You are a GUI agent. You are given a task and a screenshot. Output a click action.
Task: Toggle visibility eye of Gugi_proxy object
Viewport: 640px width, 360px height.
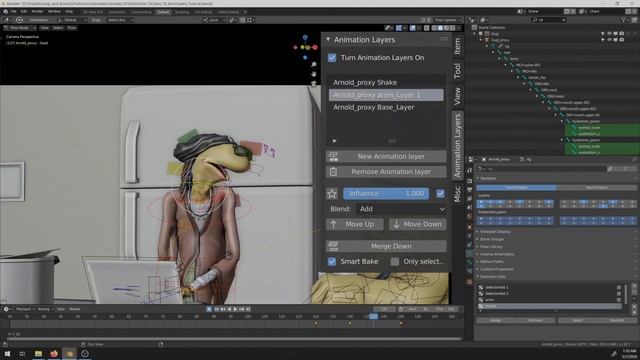coord(609,40)
